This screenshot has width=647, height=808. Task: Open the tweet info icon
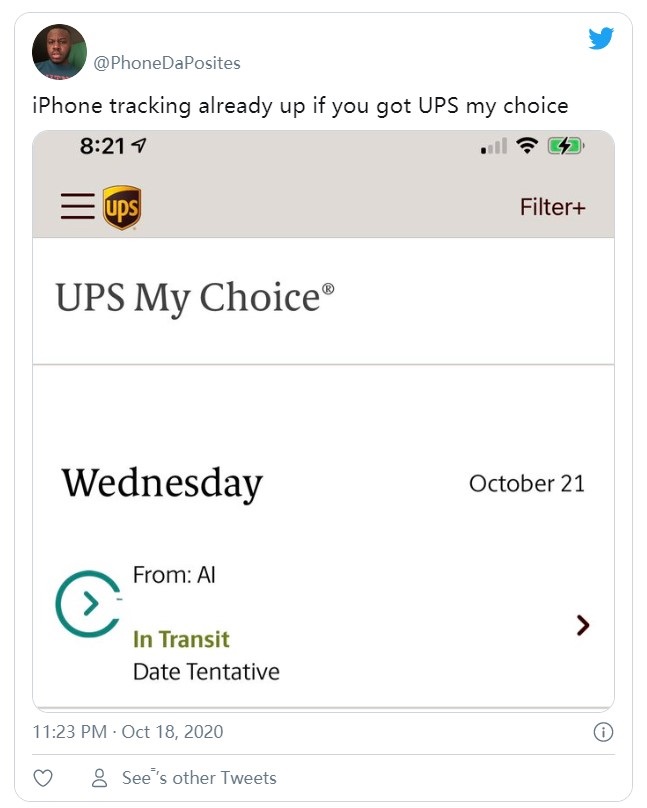tap(603, 732)
